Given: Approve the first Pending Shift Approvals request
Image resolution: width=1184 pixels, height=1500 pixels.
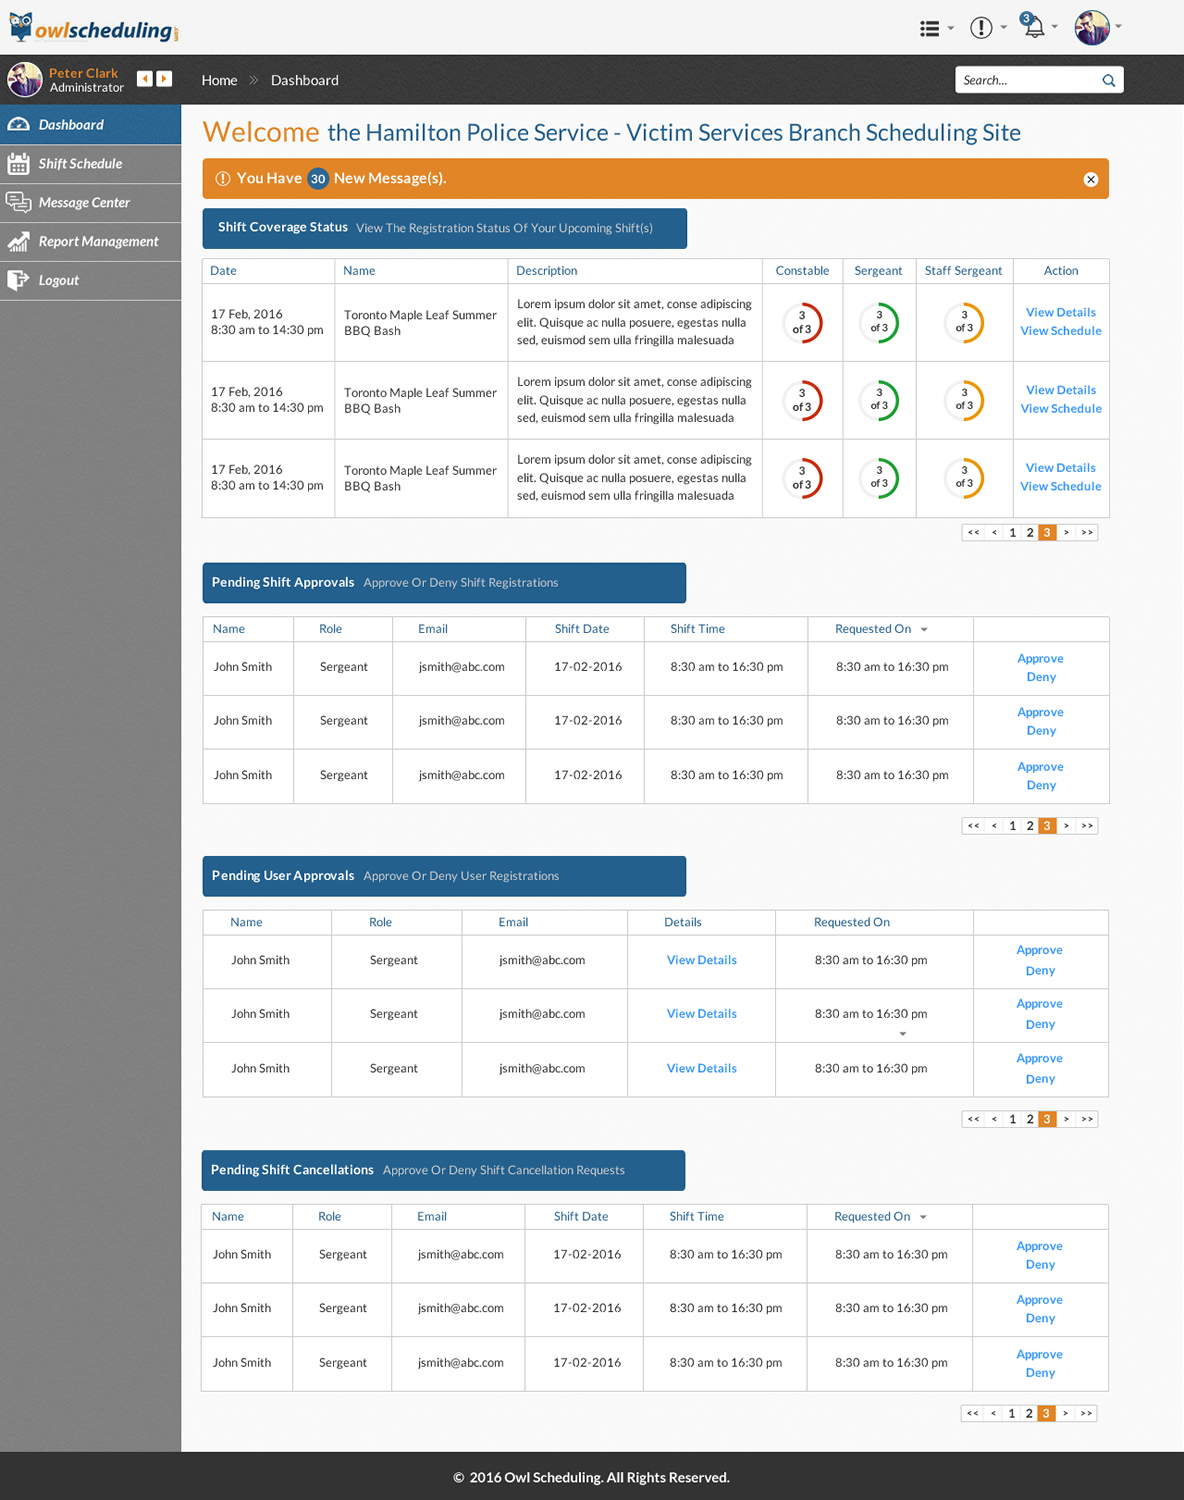Looking at the screenshot, I should coord(1040,659).
